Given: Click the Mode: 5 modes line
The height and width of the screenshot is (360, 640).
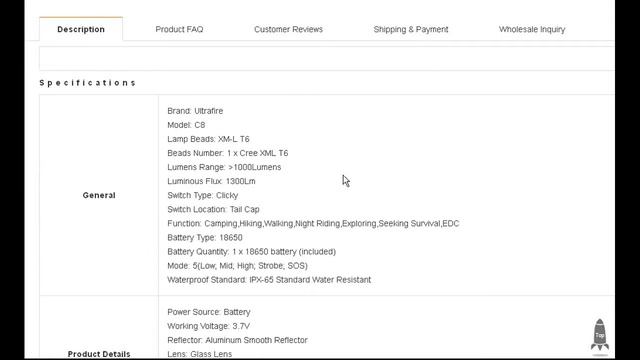Looking at the screenshot, I should (238, 266).
